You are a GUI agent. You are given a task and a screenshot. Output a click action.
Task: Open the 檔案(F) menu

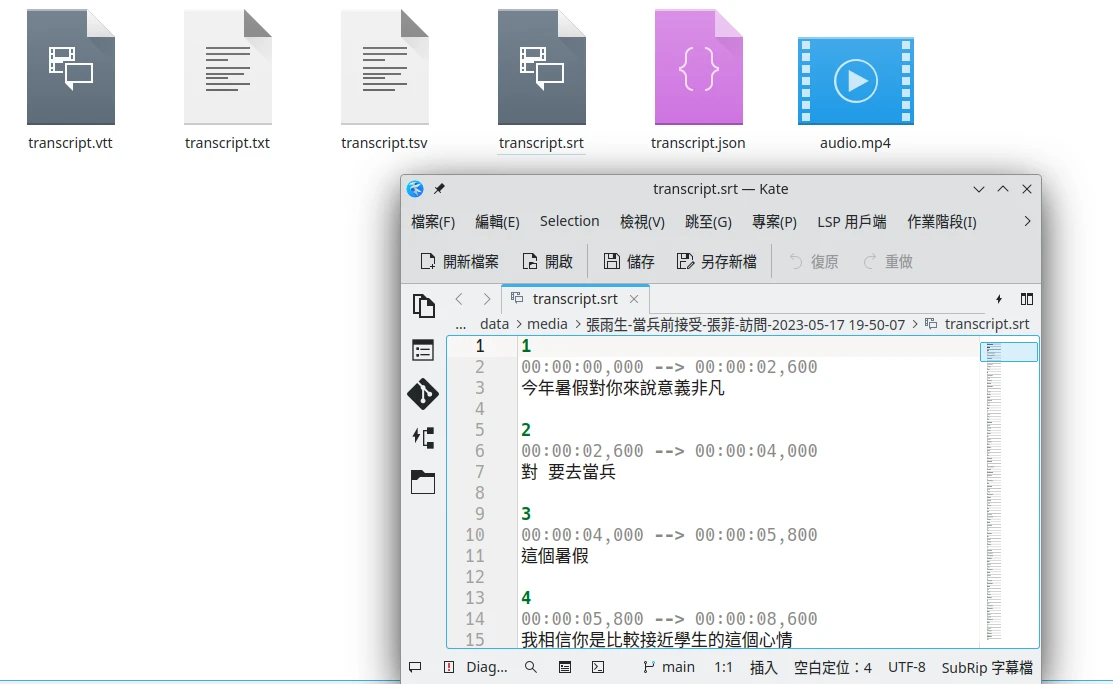[x=433, y=222]
